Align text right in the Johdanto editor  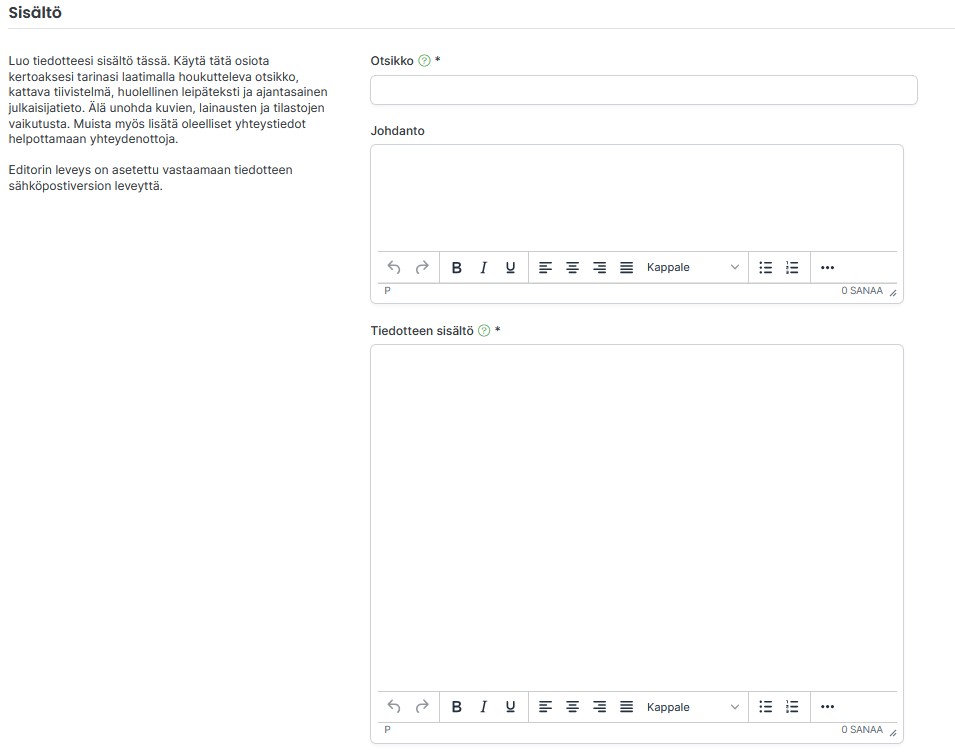tap(600, 267)
